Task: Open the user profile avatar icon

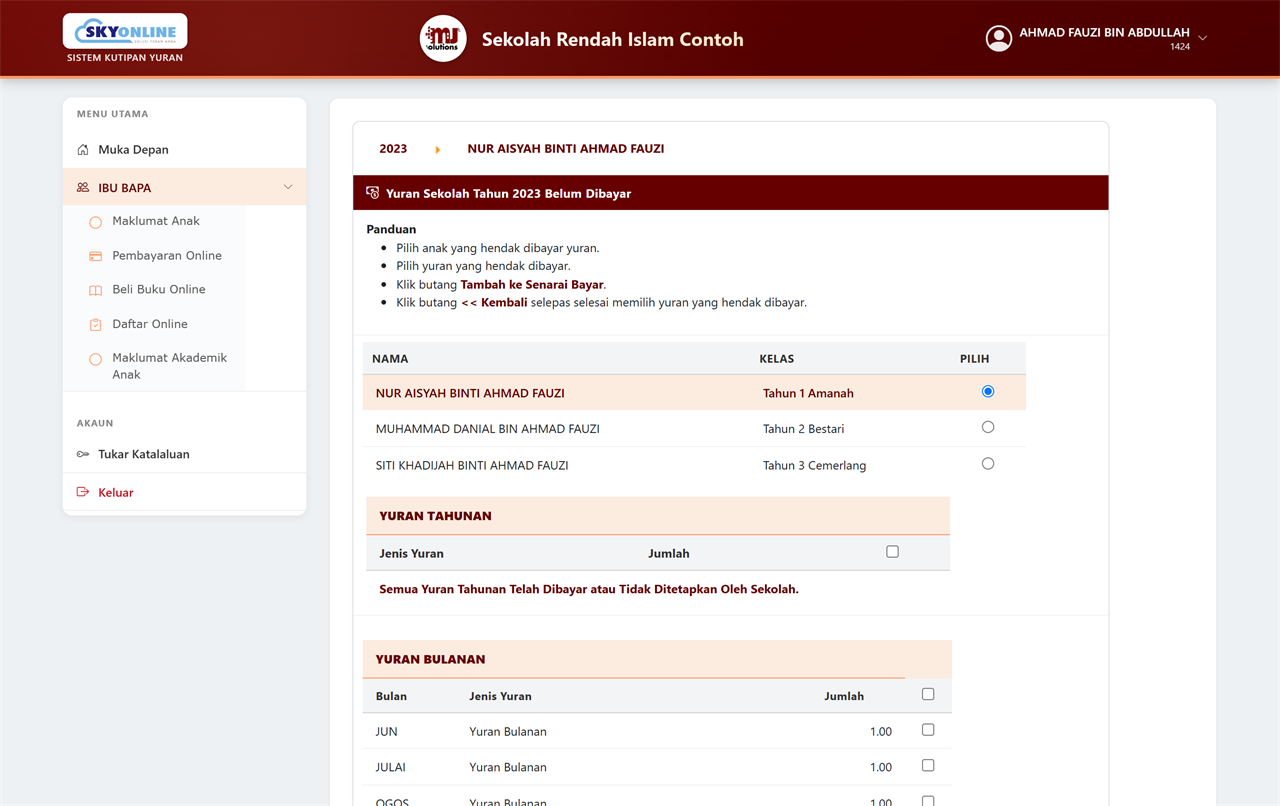Action: [999, 38]
